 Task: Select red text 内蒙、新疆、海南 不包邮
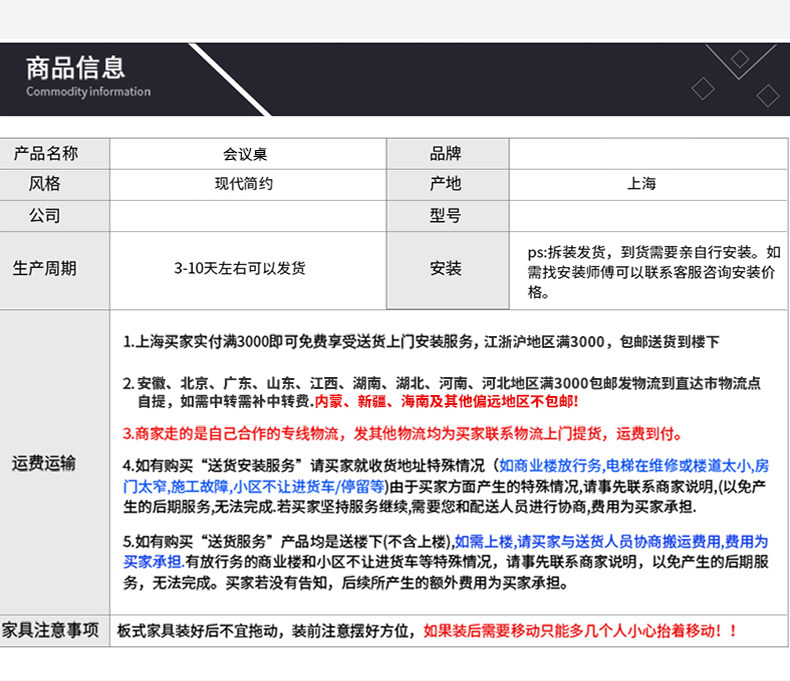(446, 401)
